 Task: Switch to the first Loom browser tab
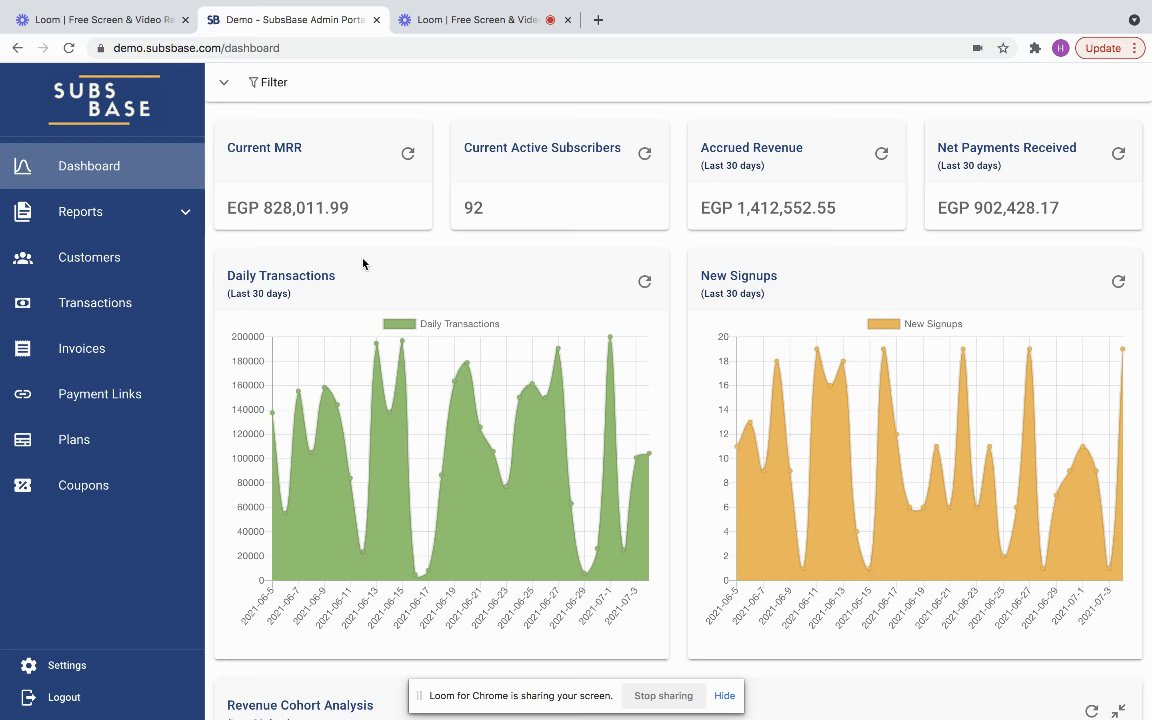(102, 20)
